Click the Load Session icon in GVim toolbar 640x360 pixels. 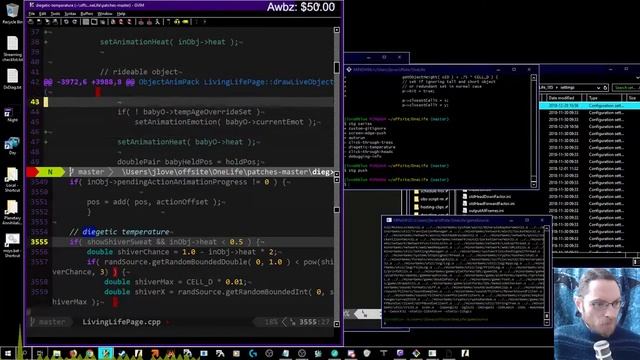point(140,22)
